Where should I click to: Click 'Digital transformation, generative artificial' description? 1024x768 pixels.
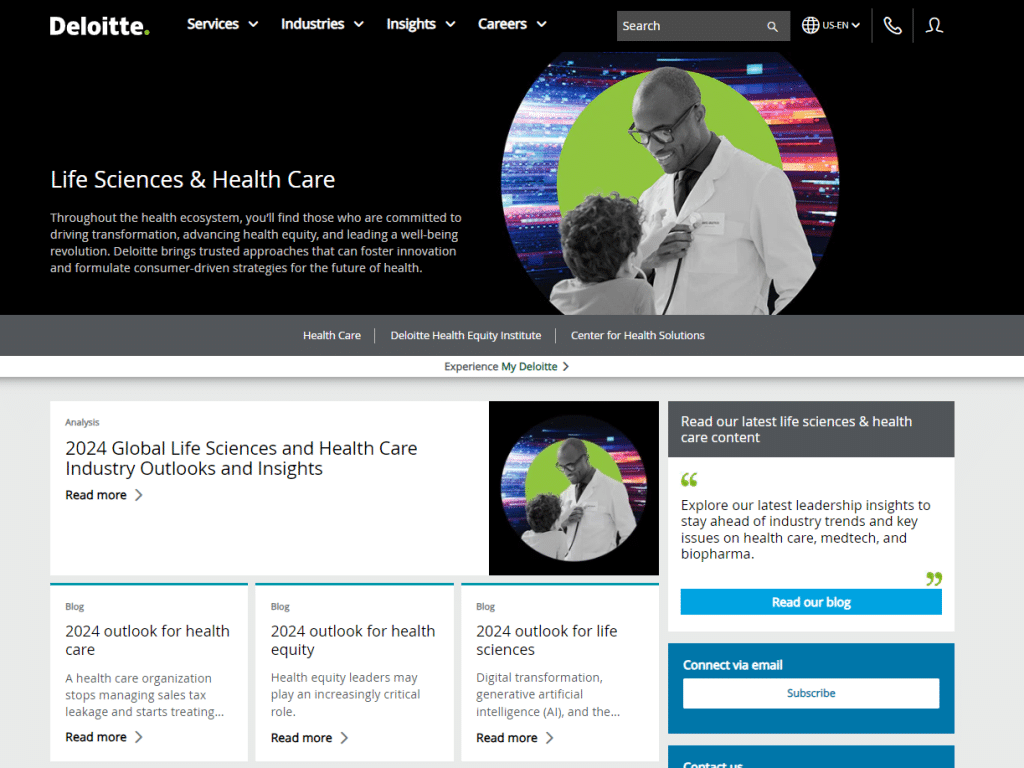(x=548, y=694)
